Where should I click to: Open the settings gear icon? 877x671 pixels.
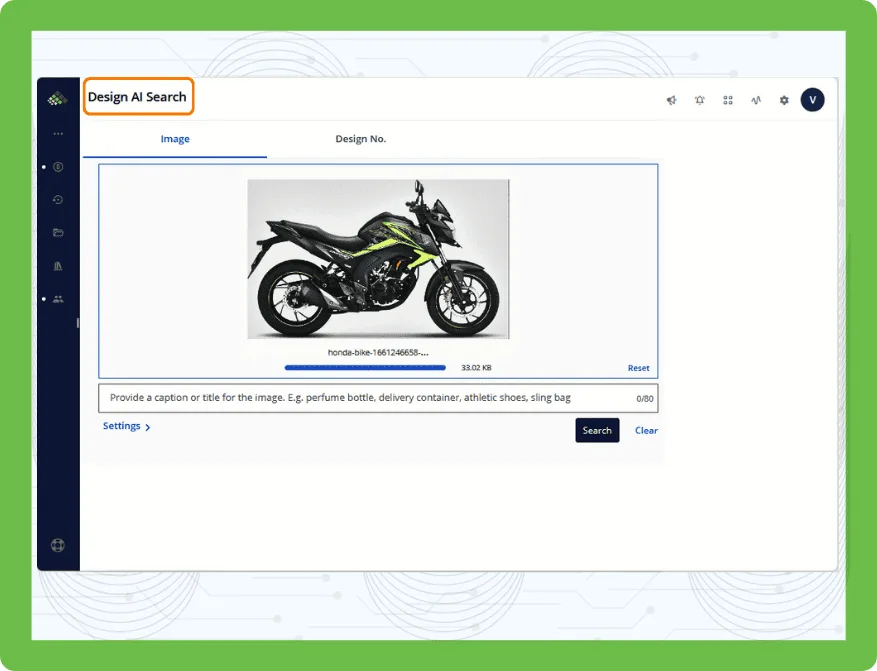pyautogui.click(x=784, y=100)
